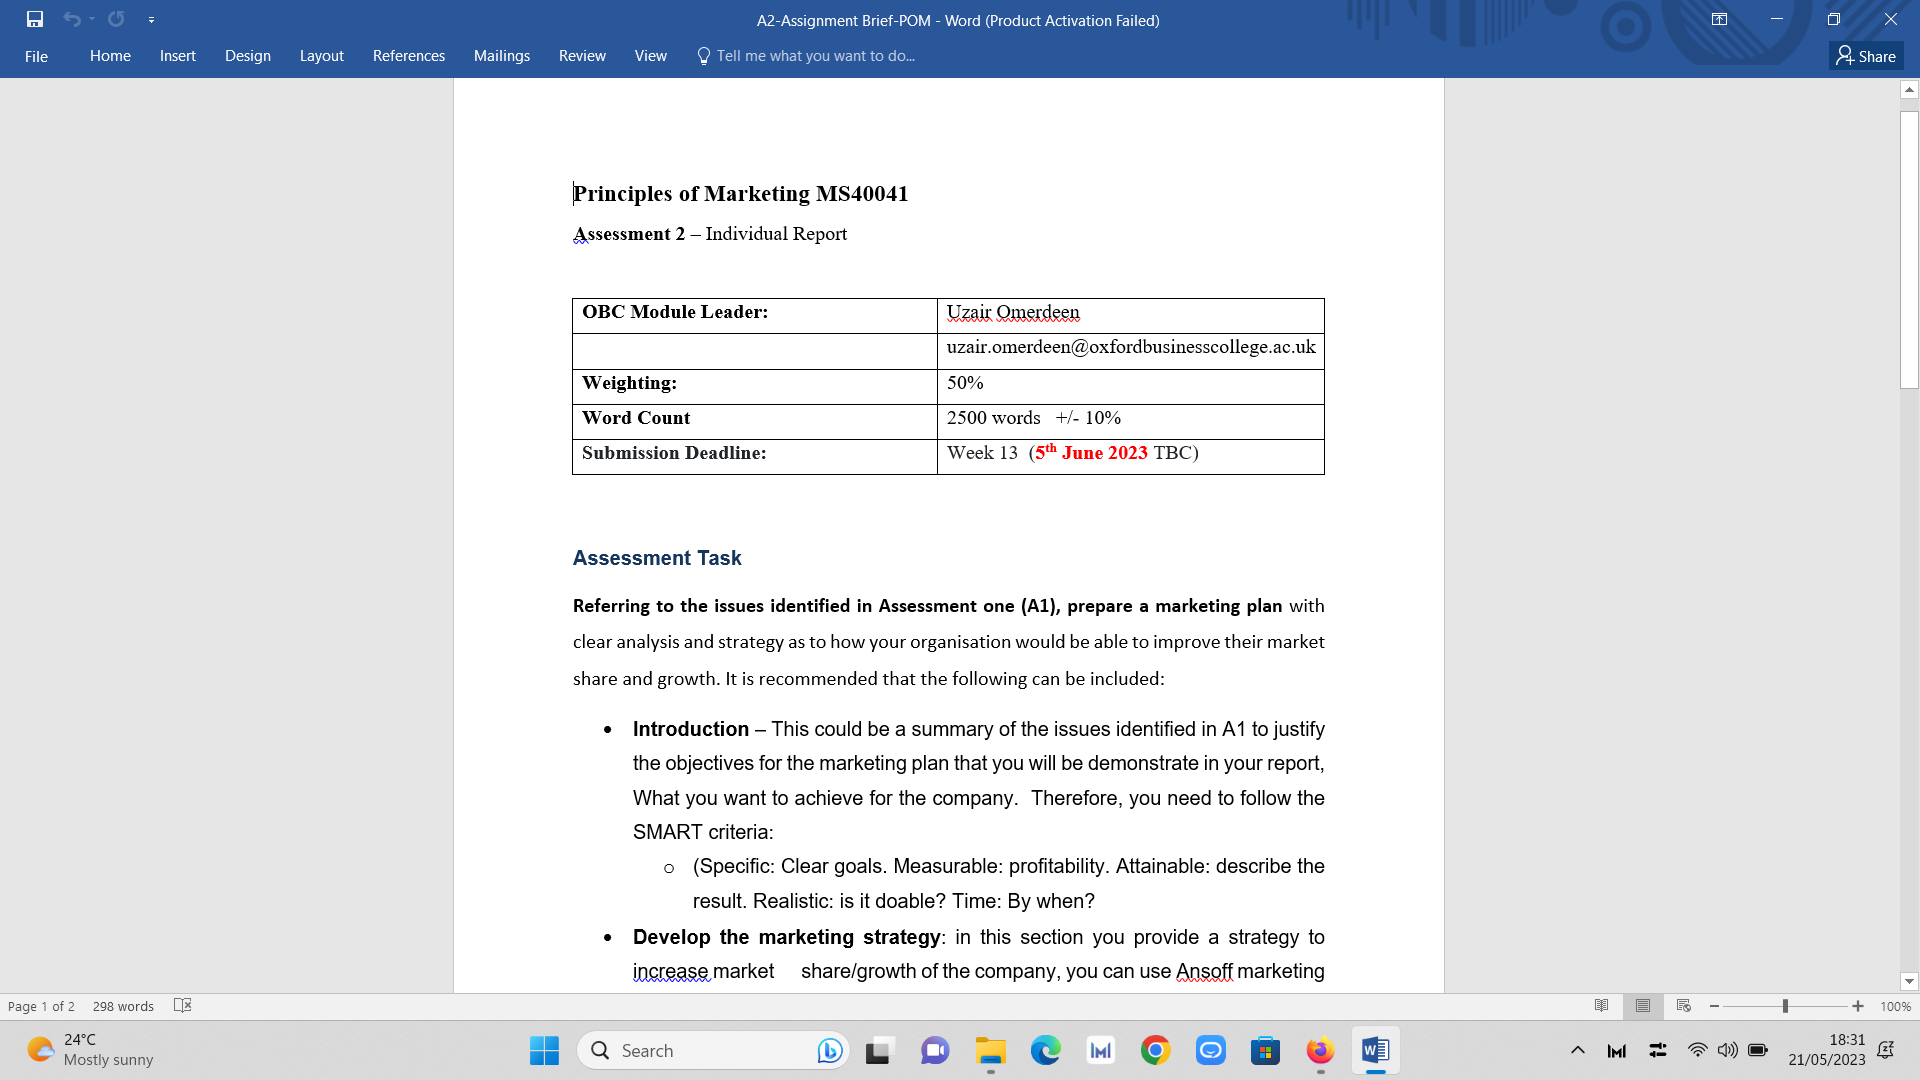
Task: Click the zoom out minus button
Action: click(x=1714, y=1006)
